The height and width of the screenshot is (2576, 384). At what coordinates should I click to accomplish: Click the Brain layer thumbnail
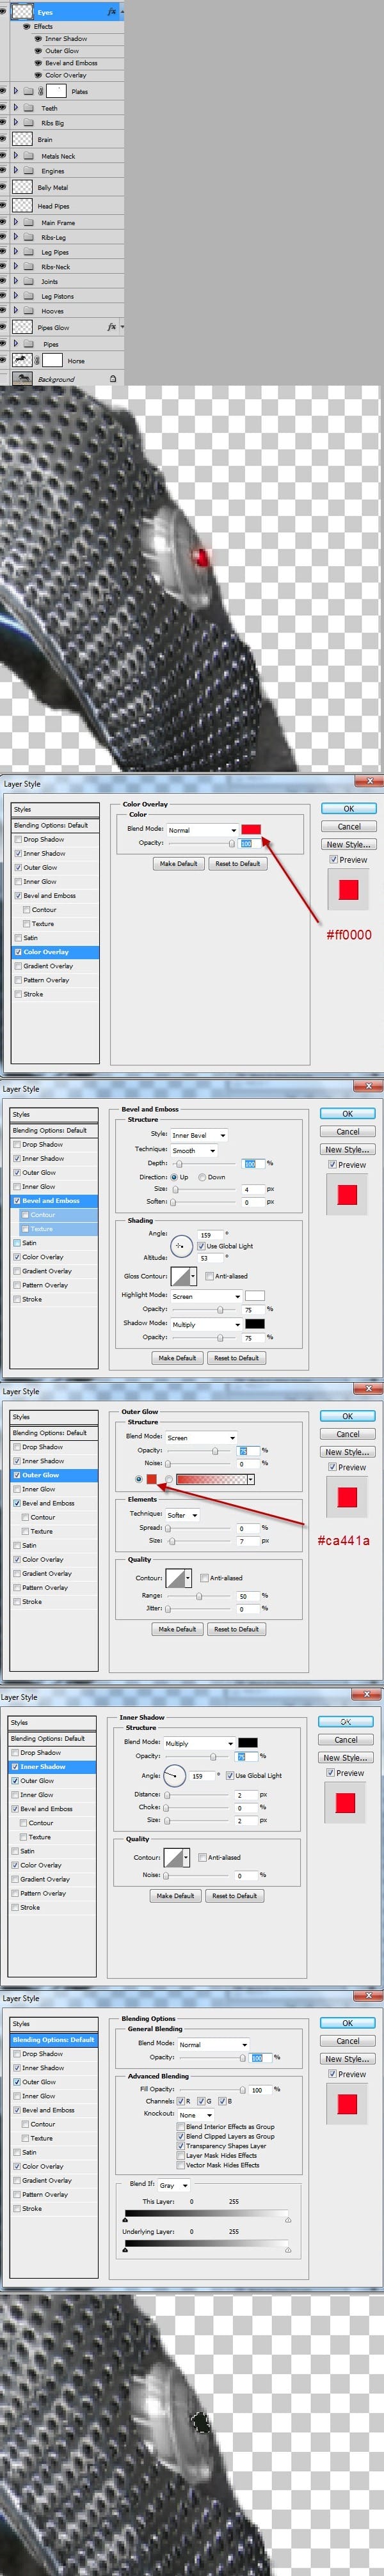(22, 139)
